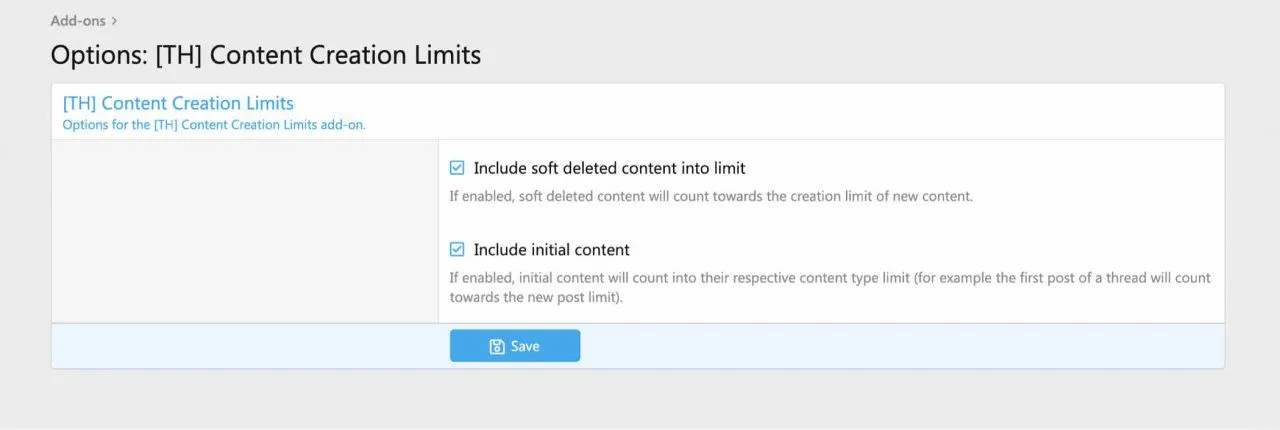Go back to the Add-ons breadcrumb
The image size is (1280, 430).
tap(79, 21)
